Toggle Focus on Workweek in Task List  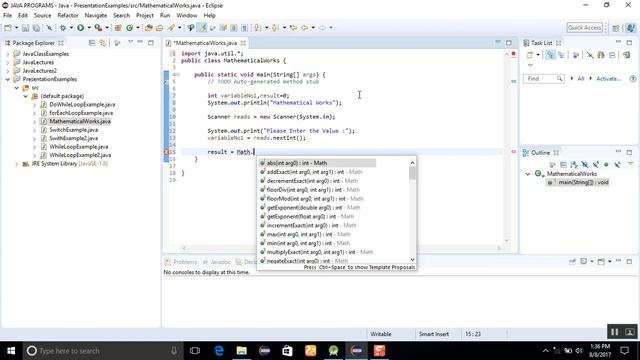pos(576,55)
